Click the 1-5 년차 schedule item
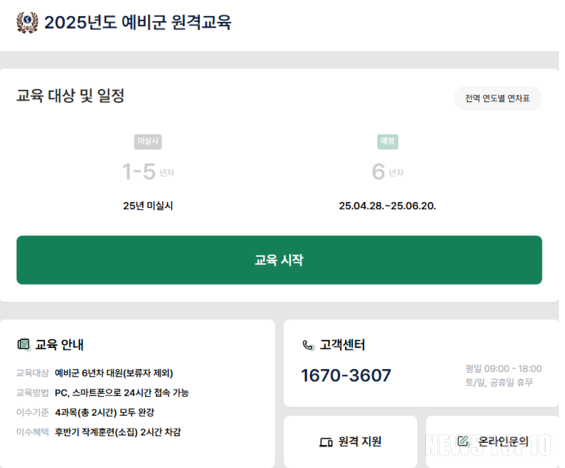Viewport: 565px width, 468px height. pyautogui.click(x=148, y=171)
